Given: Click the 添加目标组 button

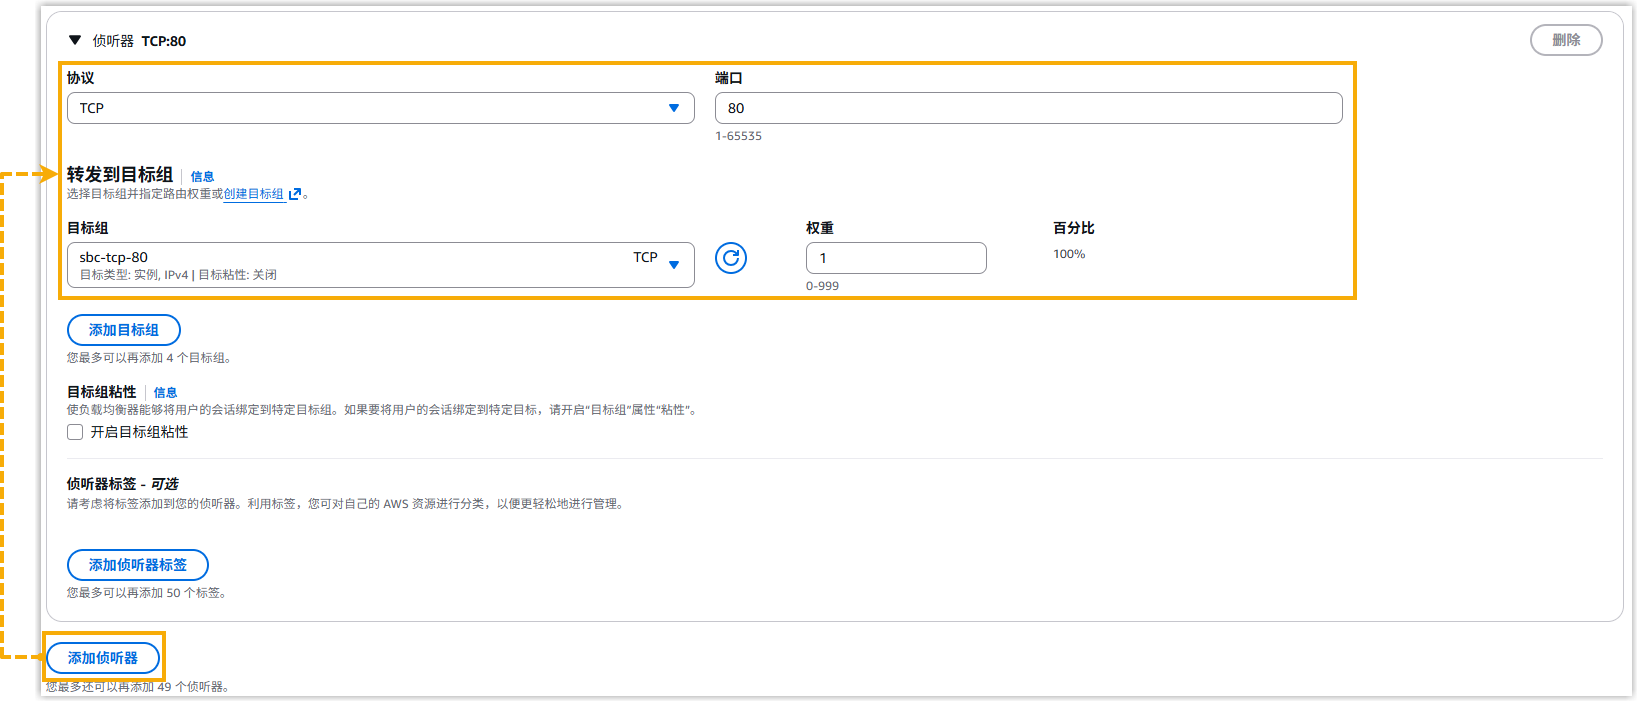Looking at the screenshot, I should 124,330.
